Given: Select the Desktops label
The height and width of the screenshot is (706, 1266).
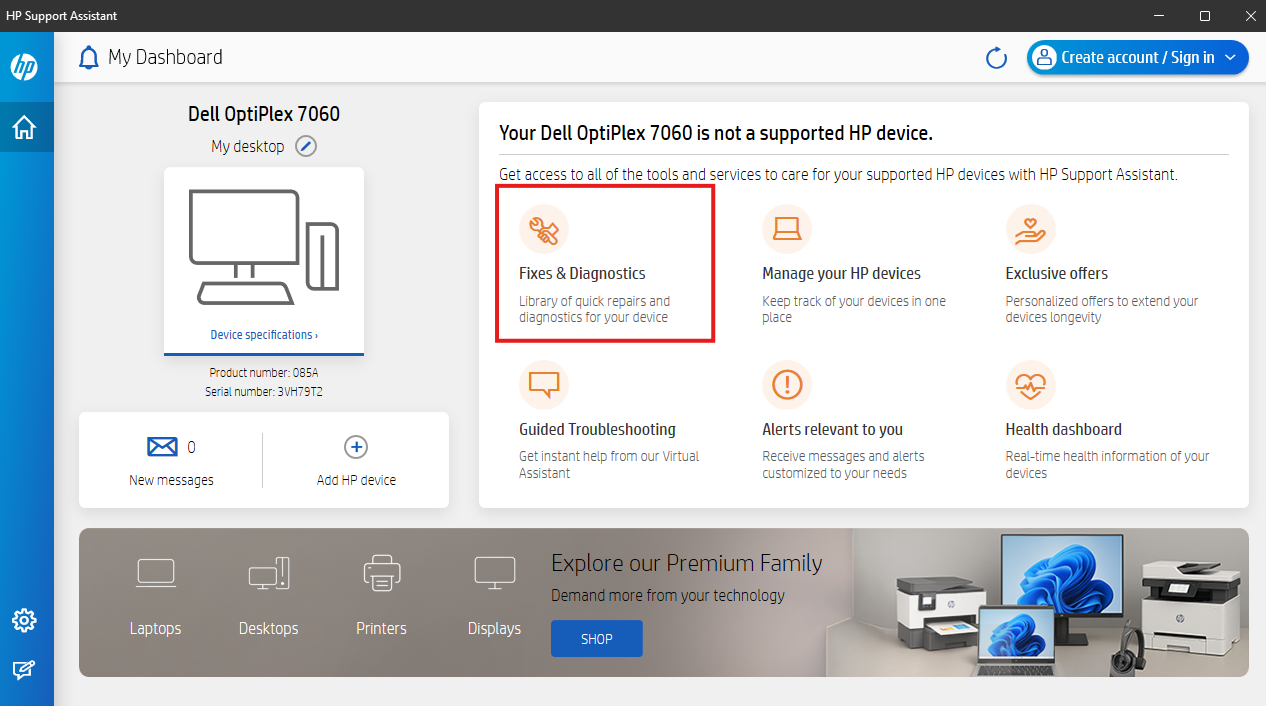Looking at the screenshot, I should pyautogui.click(x=268, y=628).
